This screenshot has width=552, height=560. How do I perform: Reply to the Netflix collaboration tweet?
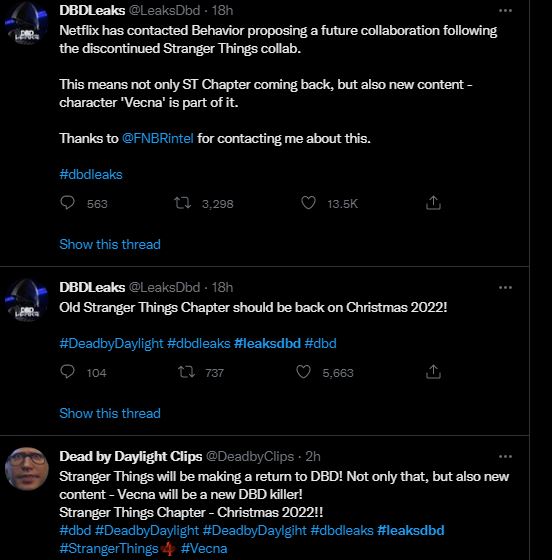point(67,203)
